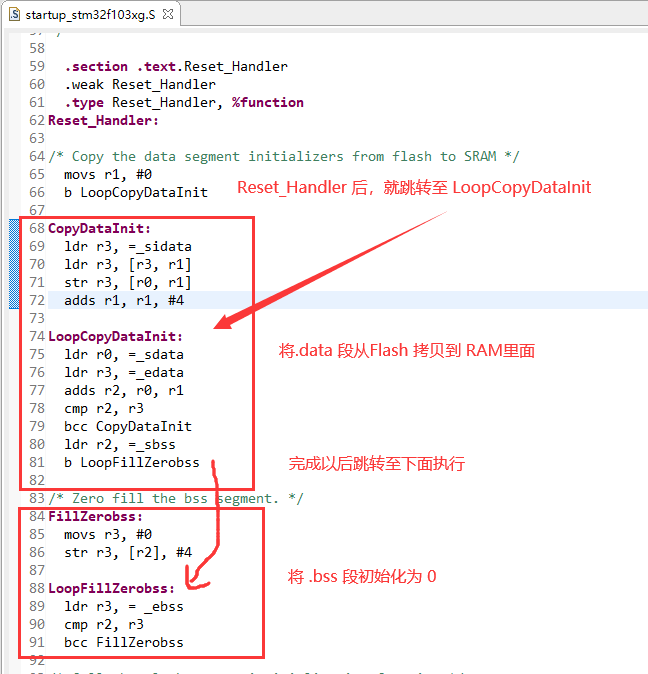Click 'ldr r3, [r3, r1]' on line 70
The height and width of the screenshot is (674, 648).
[128, 264]
